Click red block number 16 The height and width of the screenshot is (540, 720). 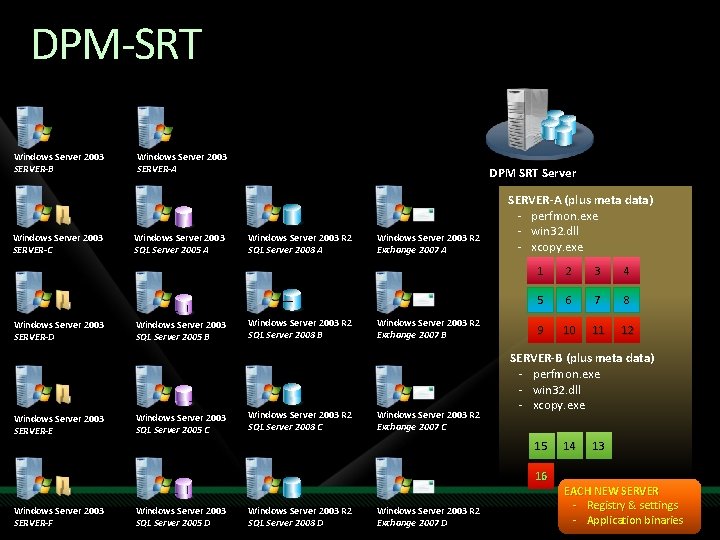pos(541,476)
